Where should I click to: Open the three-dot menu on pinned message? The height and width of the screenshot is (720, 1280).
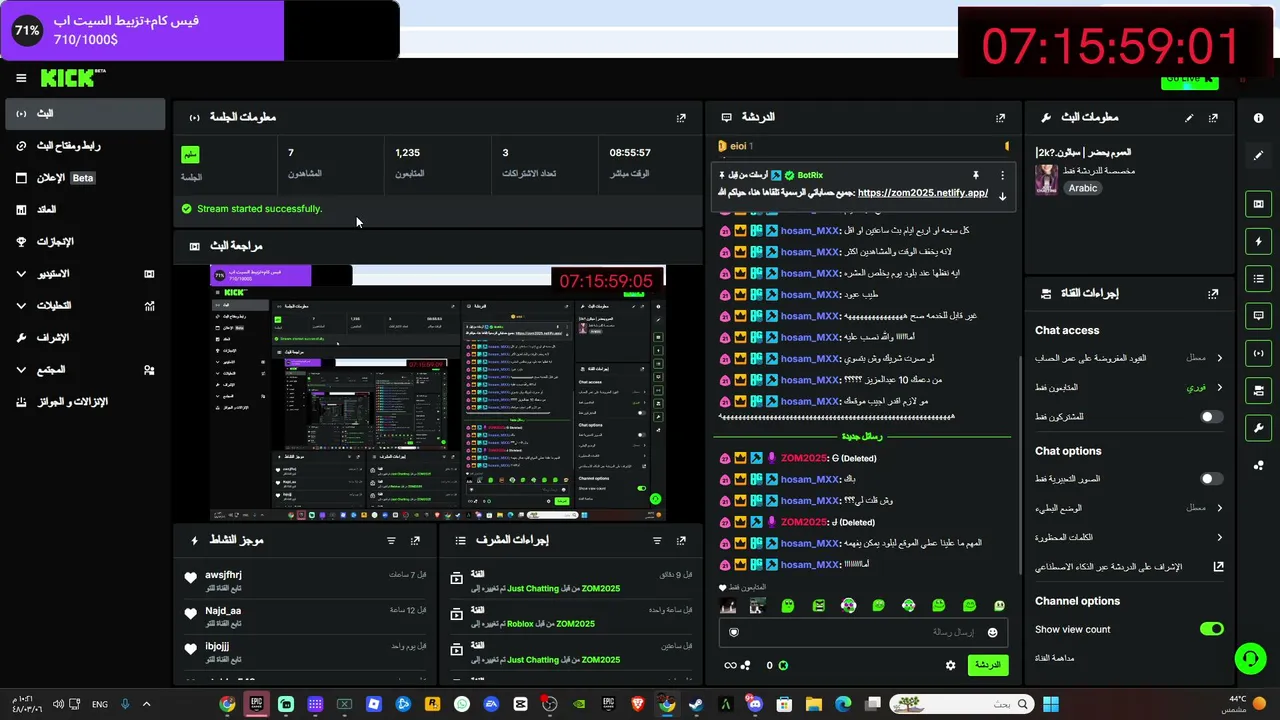(x=1002, y=175)
